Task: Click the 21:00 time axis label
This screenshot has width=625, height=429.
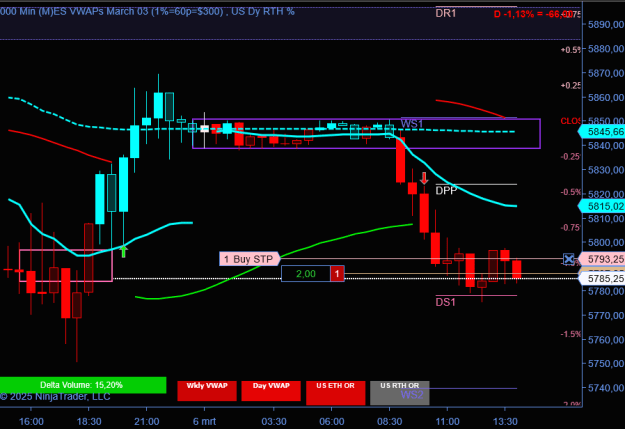Action: point(147,421)
